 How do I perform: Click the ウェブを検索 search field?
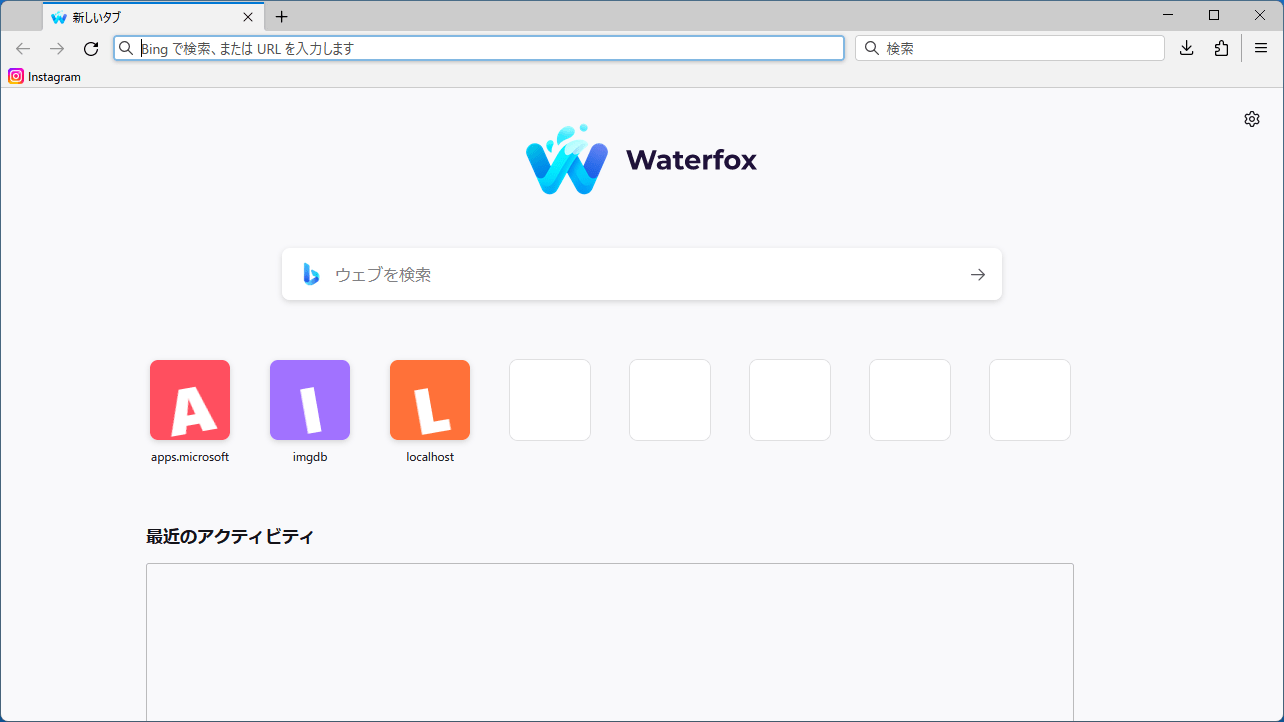pyautogui.click(x=642, y=274)
